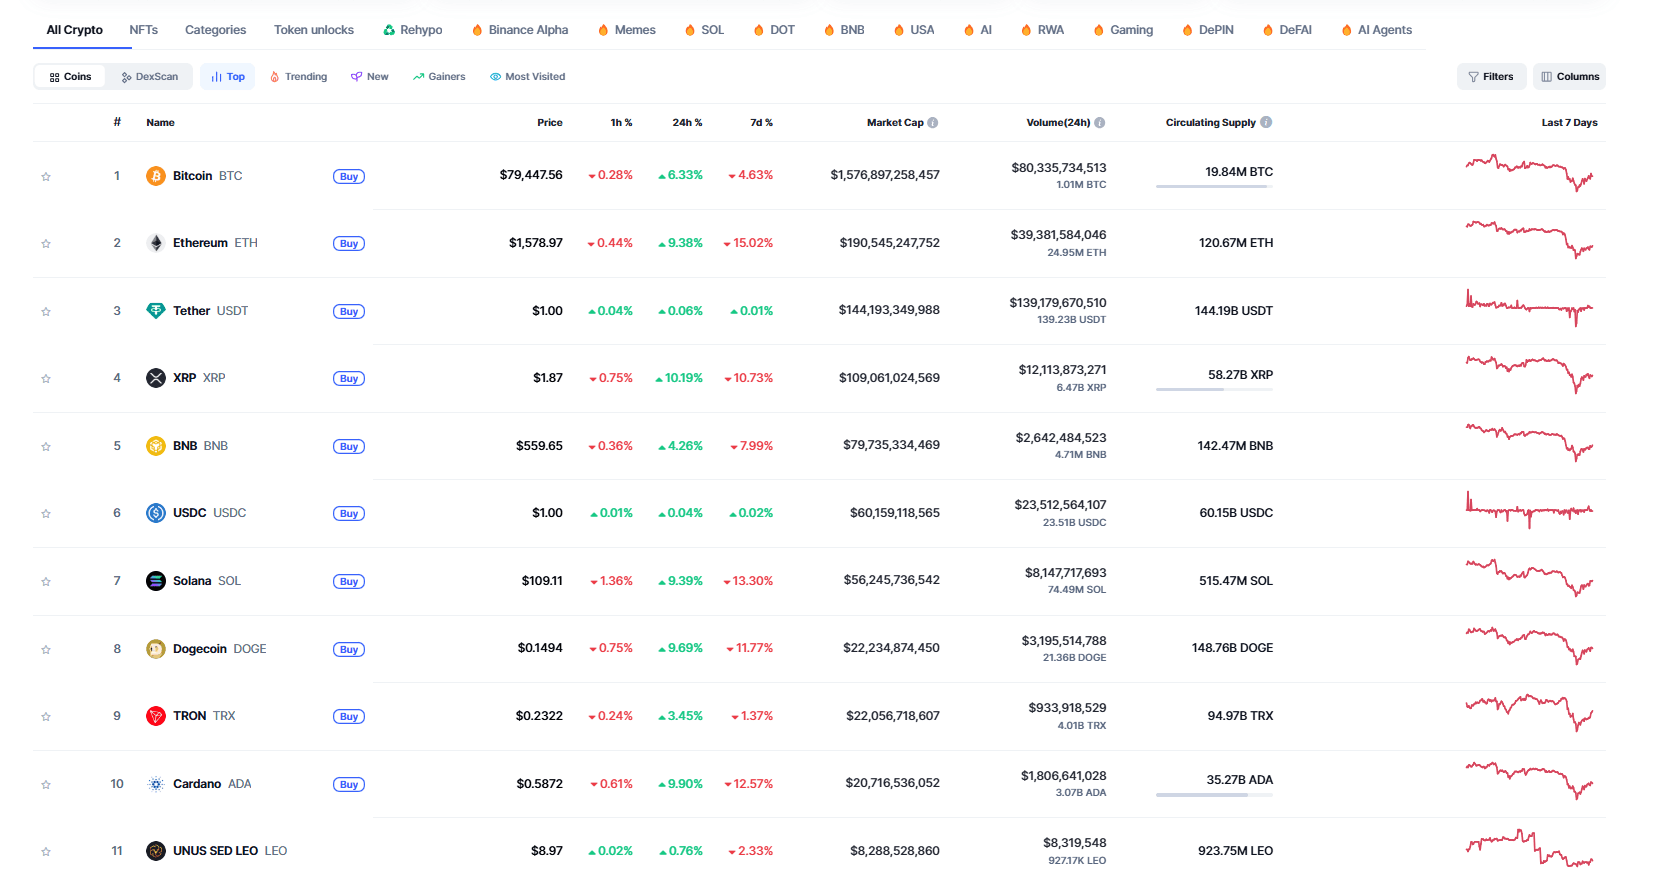Add Ethereum to watchlist with star
The width and height of the screenshot is (1668, 882).
(x=46, y=244)
